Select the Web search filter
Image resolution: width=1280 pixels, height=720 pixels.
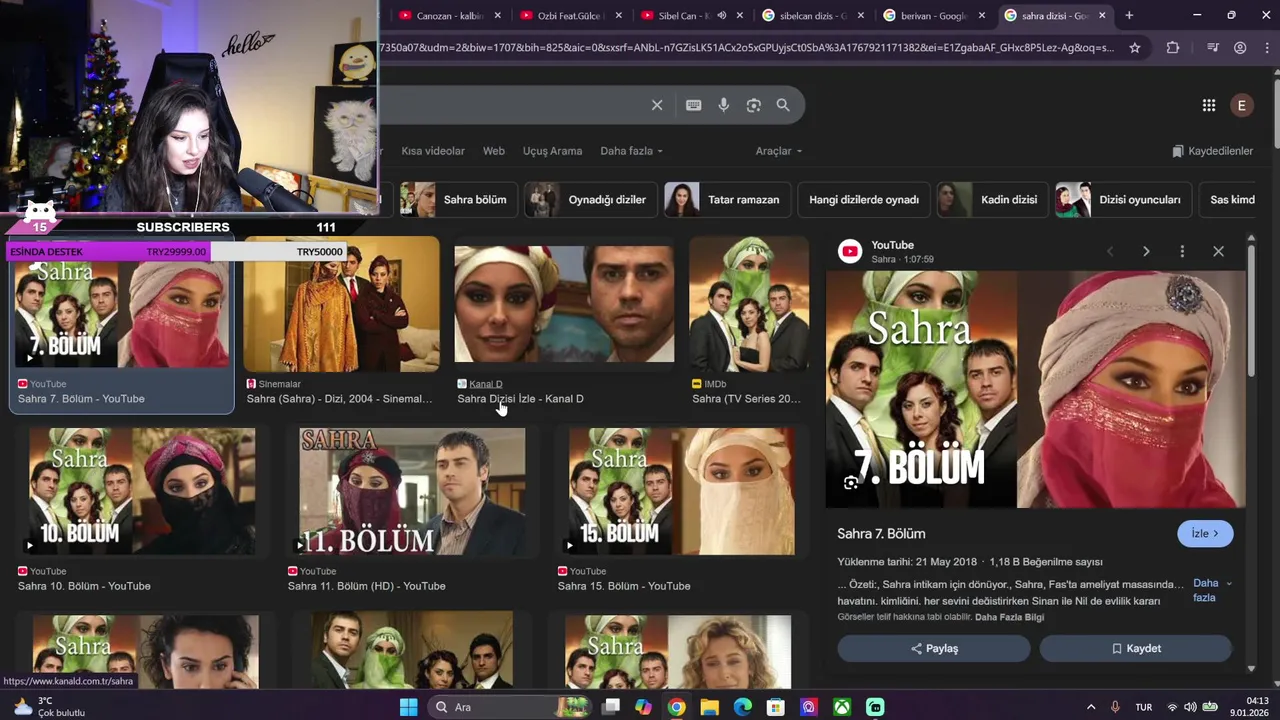point(494,151)
